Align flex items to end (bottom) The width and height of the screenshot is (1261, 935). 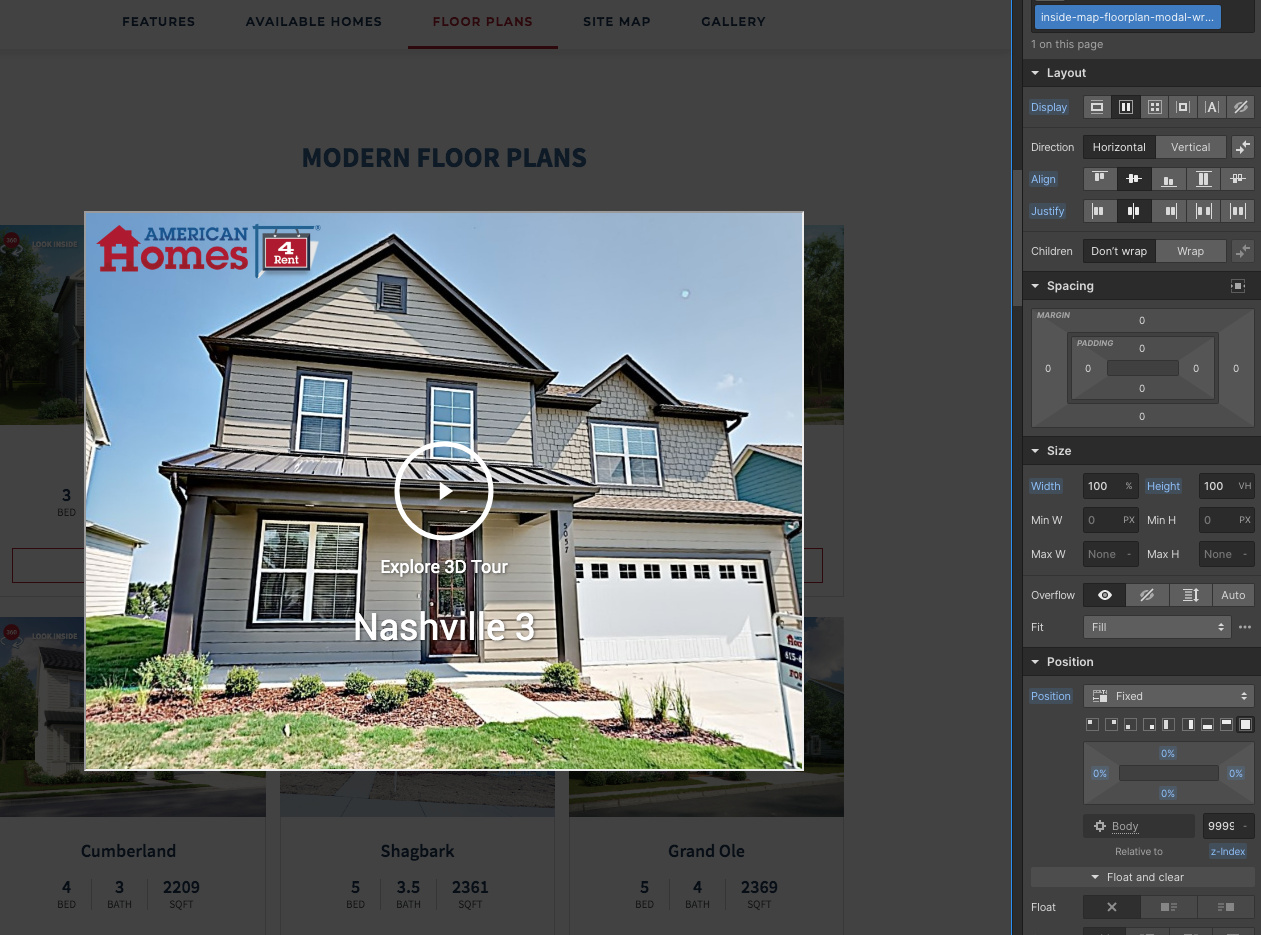1169,179
